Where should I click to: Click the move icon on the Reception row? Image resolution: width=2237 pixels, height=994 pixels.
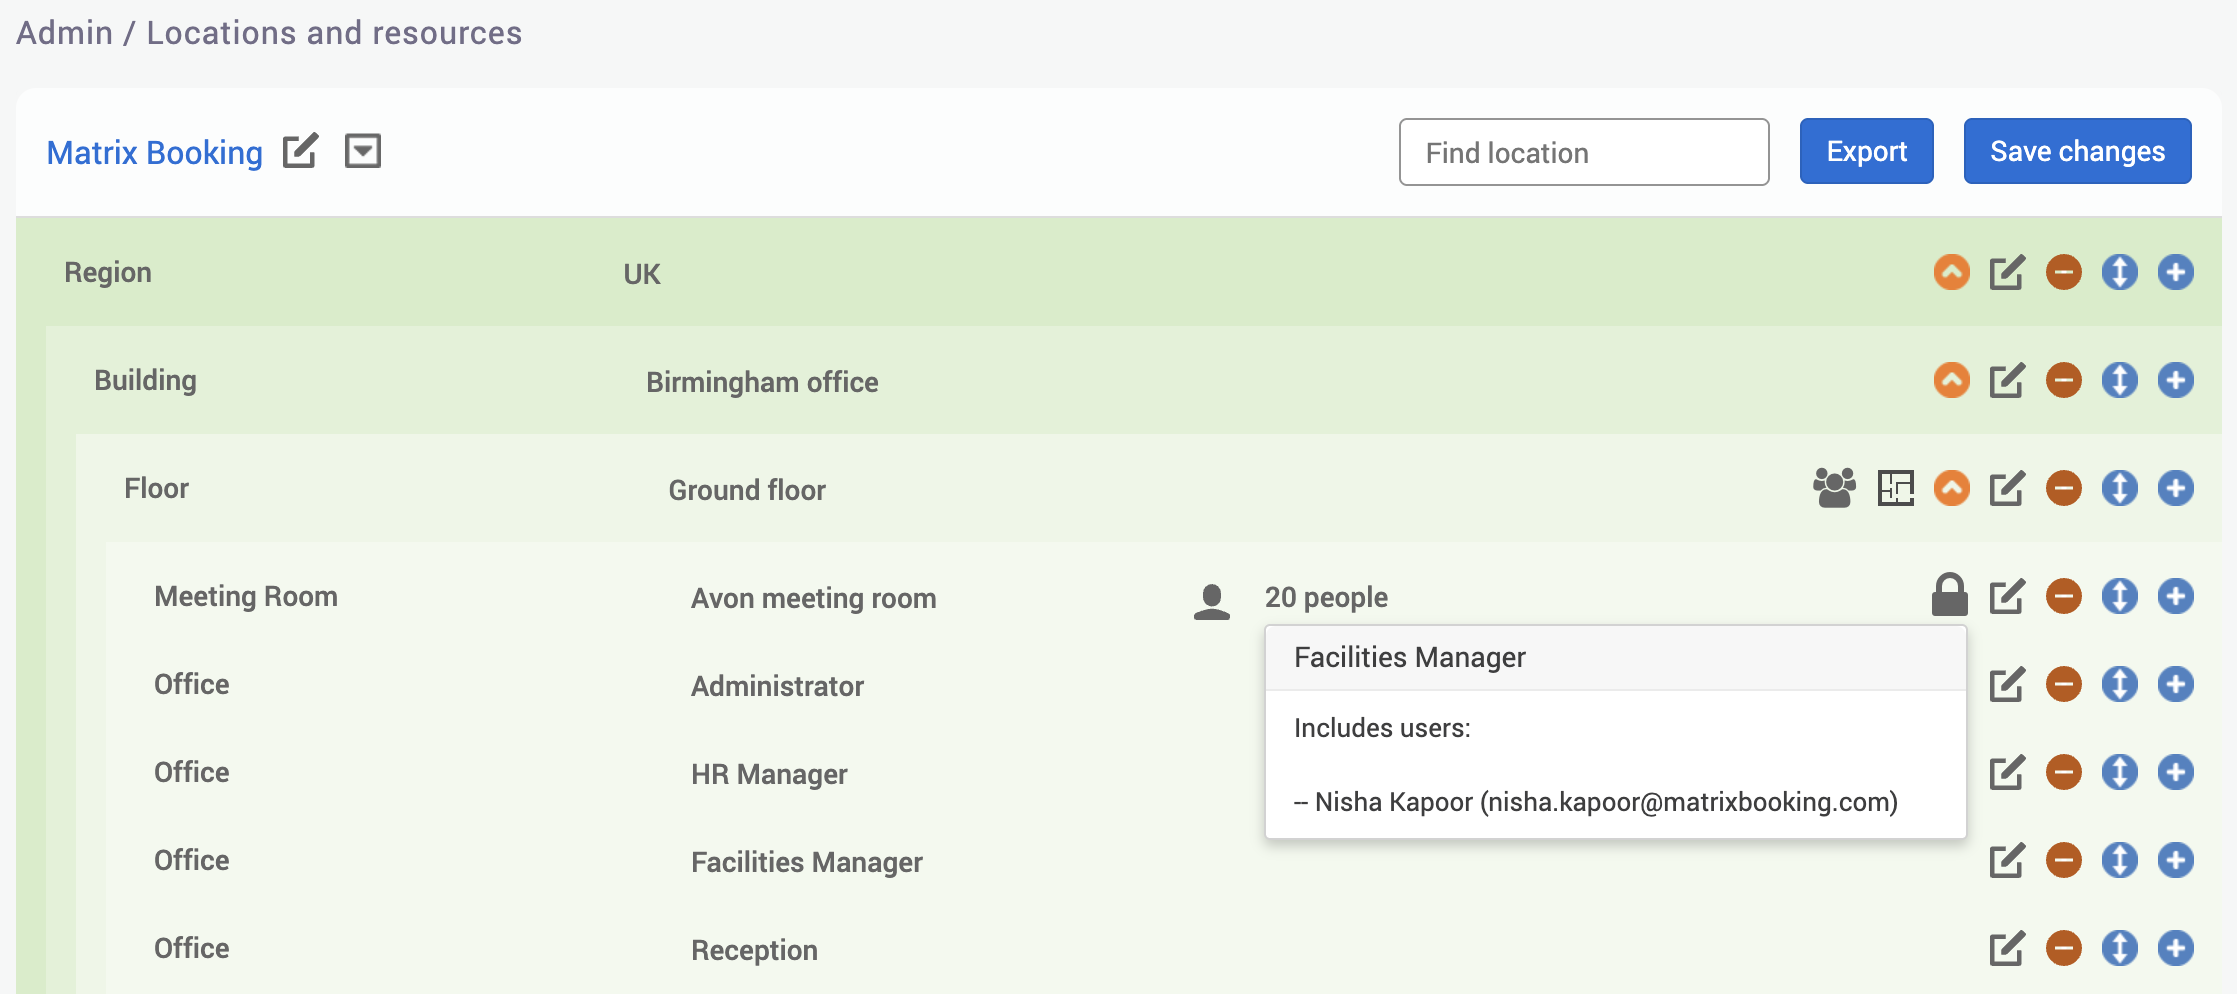point(2120,947)
